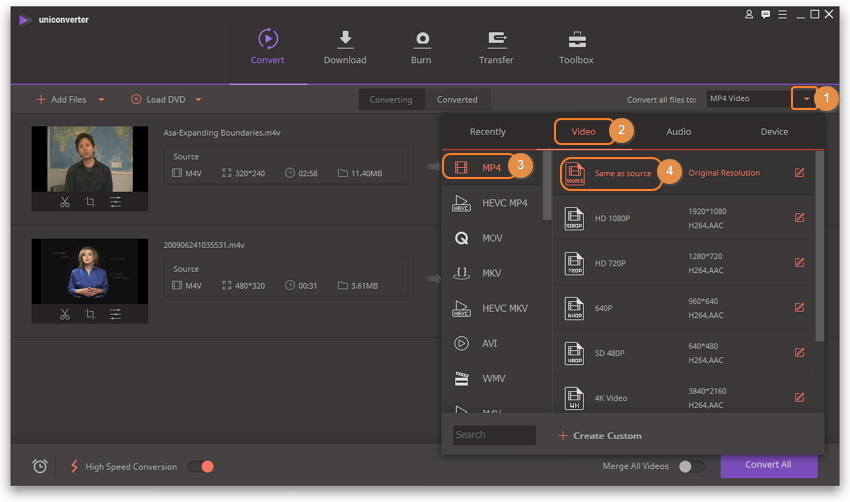Viewport: 850px width, 502px height.
Task: Switch to the Device tab
Action: pyautogui.click(x=774, y=132)
